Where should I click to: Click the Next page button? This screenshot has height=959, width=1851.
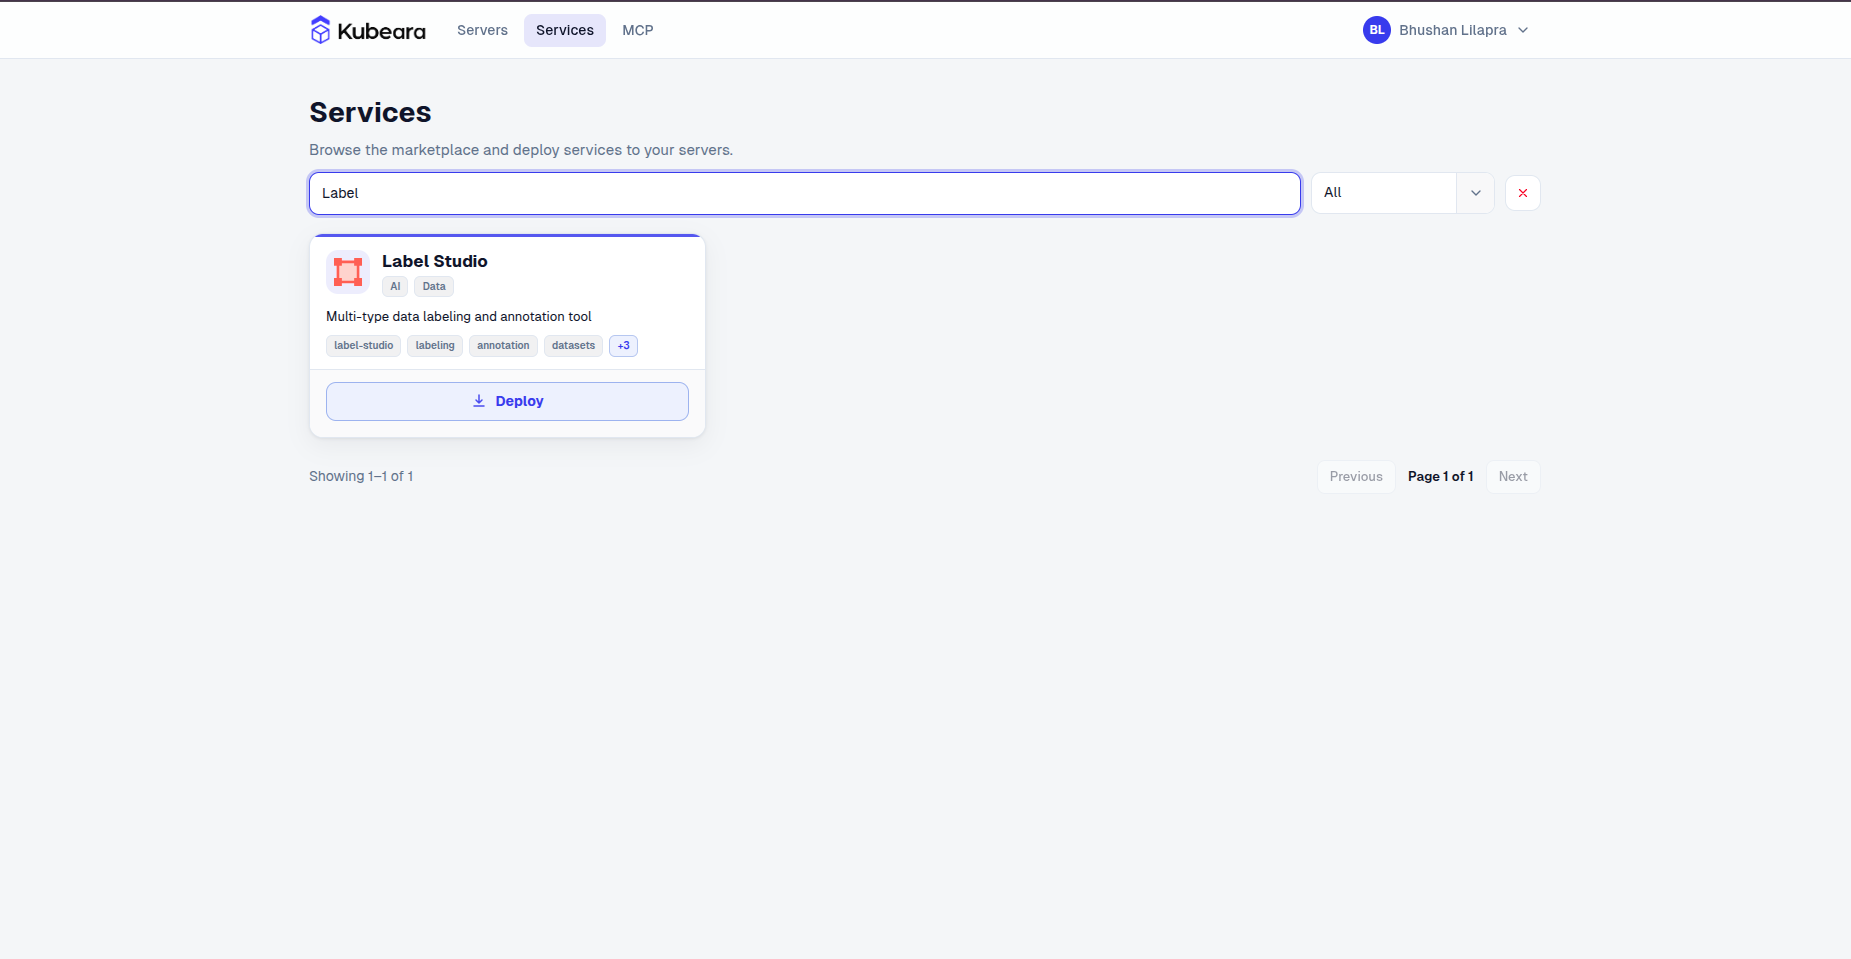tap(1513, 477)
